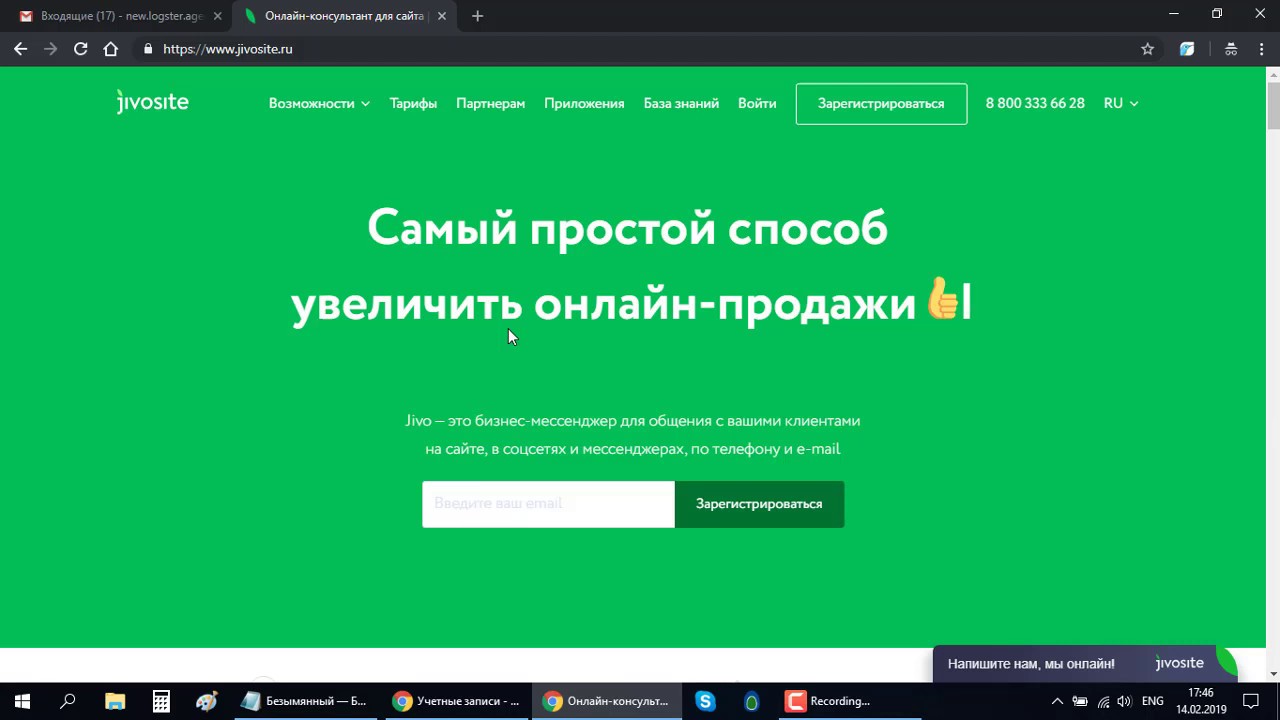Click the email input field
Viewport: 1280px width, 720px height.
pyautogui.click(x=548, y=504)
